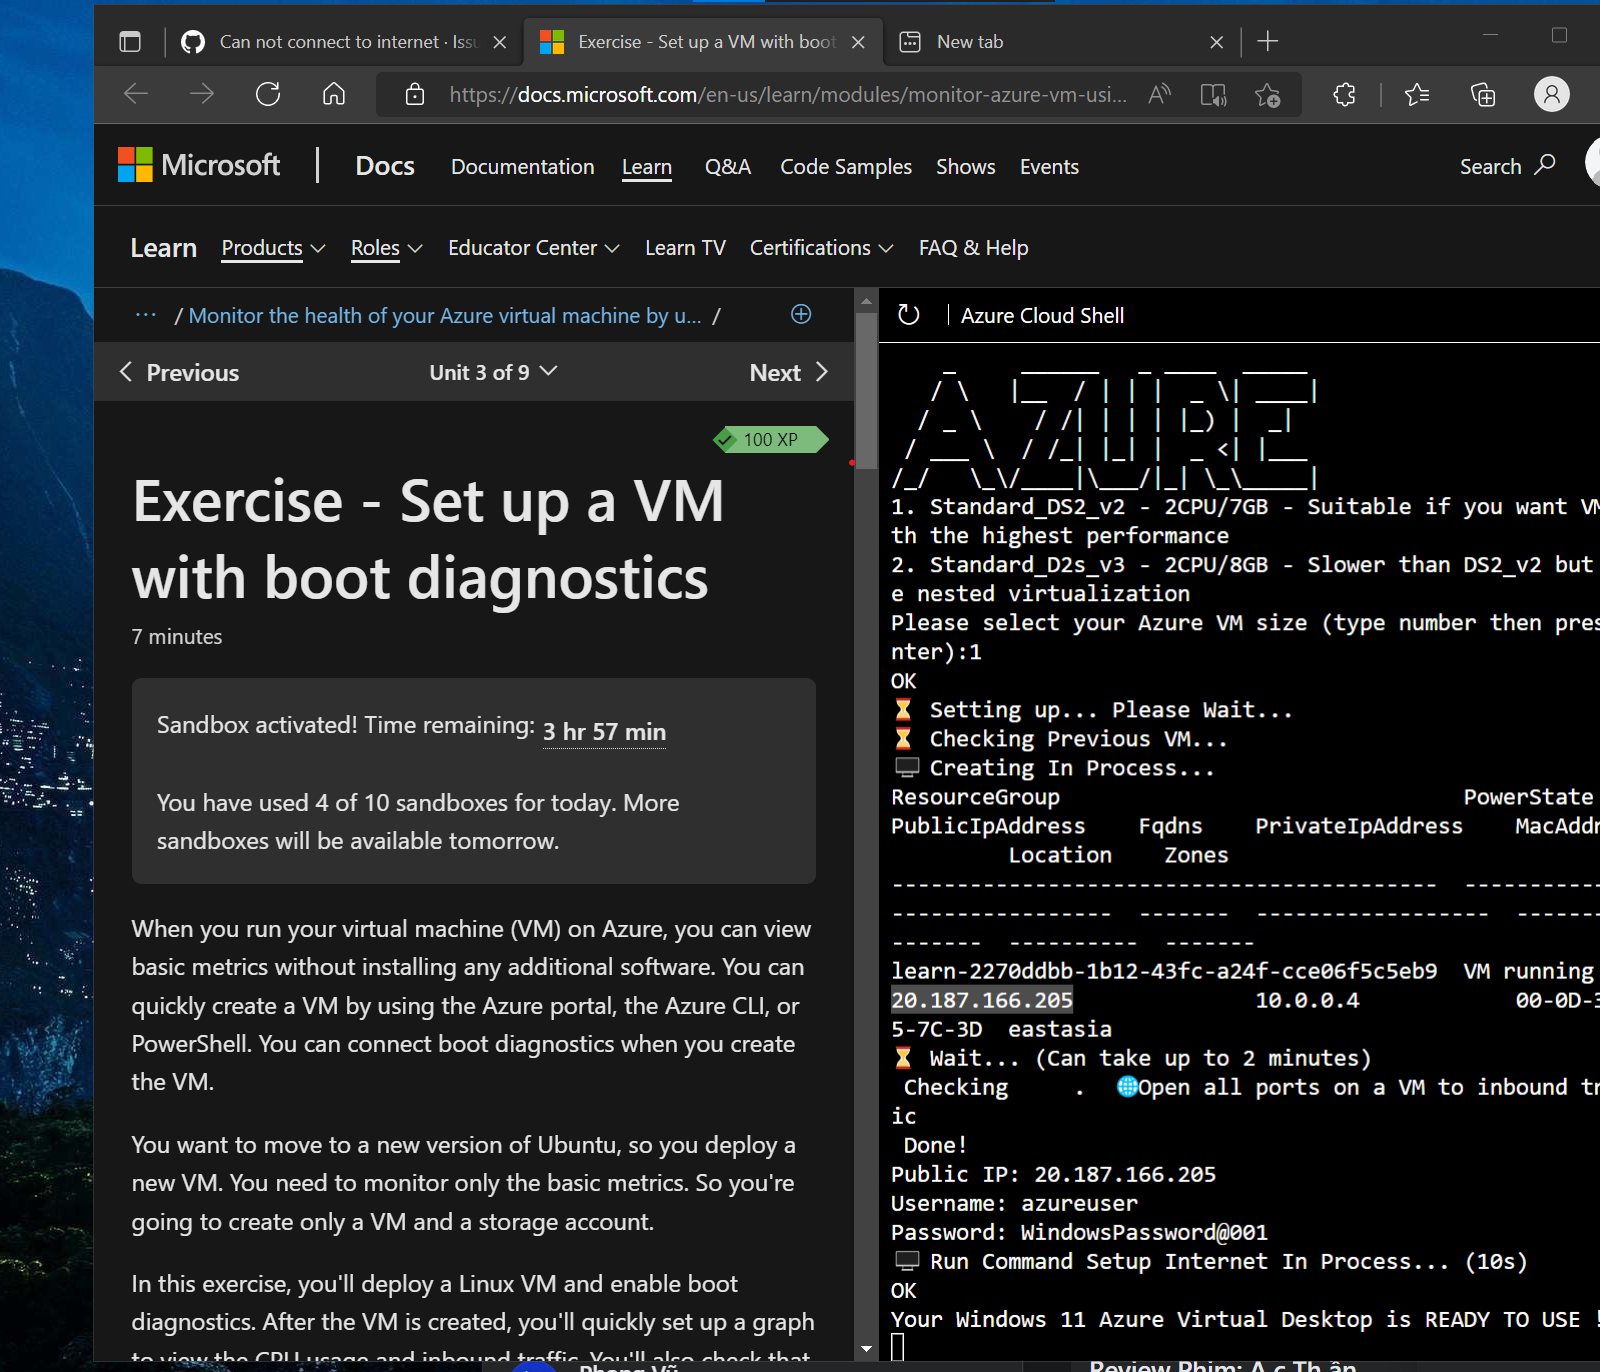View site information lock icon
This screenshot has width=1600, height=1372.
coord(415,94)
